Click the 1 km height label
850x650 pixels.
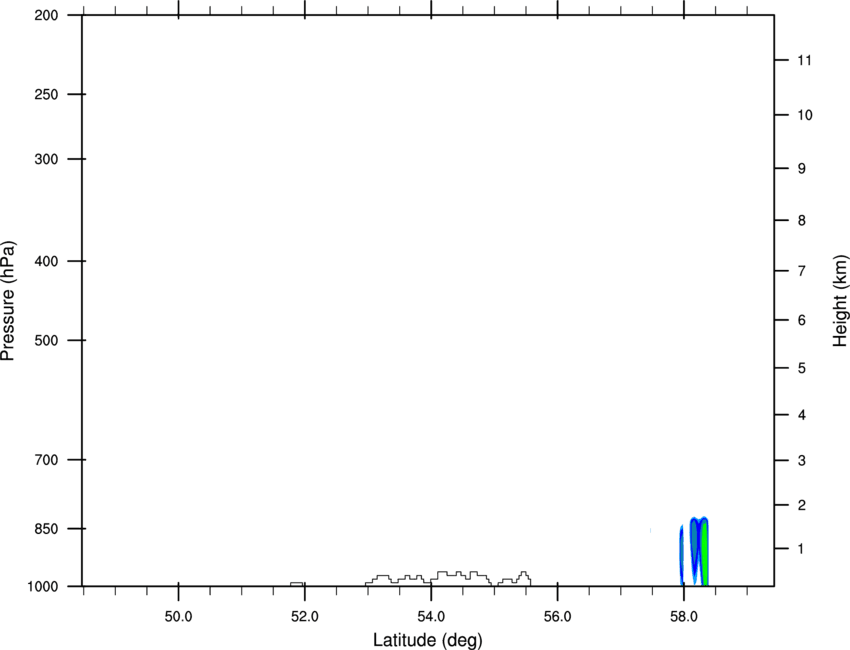[802, 549]
